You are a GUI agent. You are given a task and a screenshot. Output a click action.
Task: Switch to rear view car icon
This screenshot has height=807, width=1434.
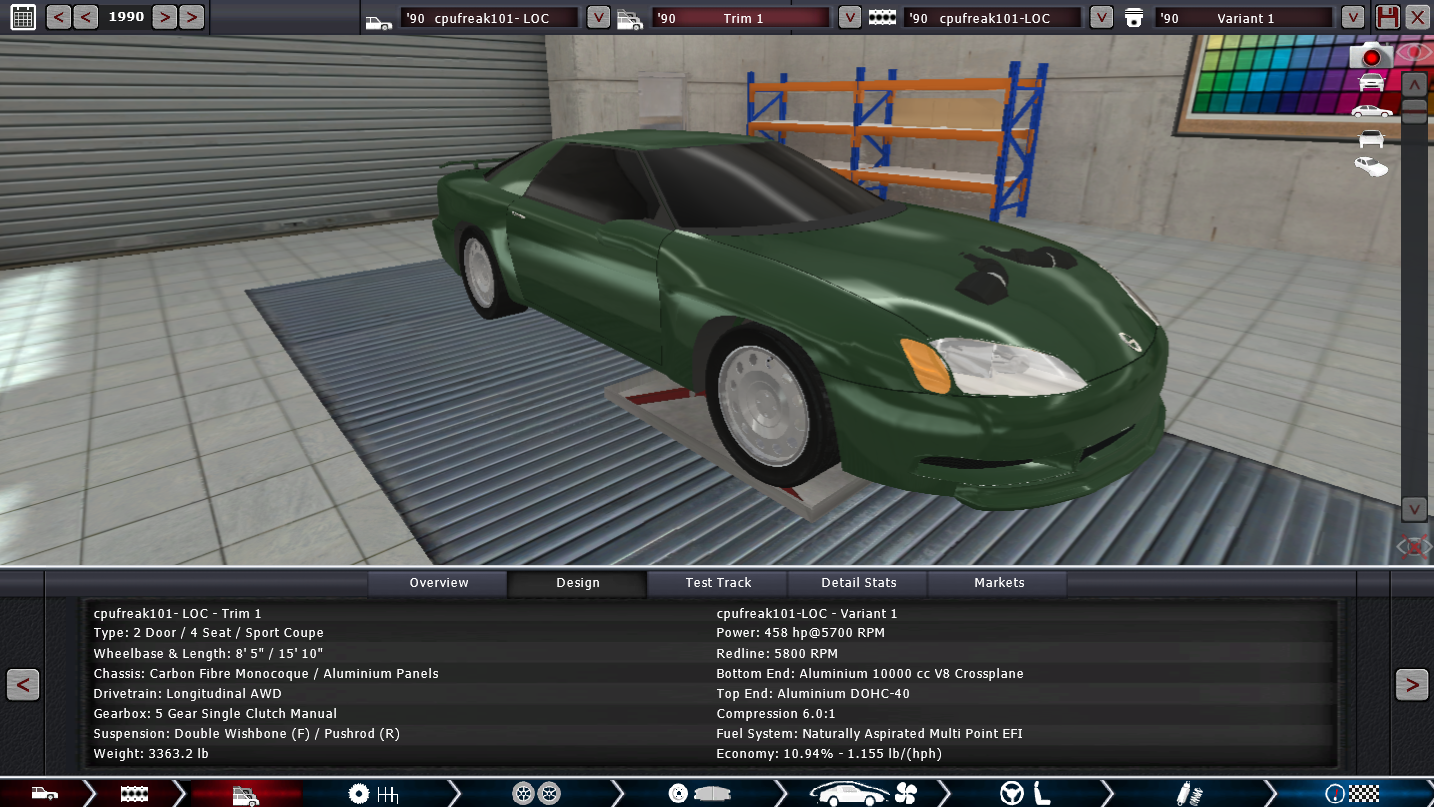[x=1371, y=138]
